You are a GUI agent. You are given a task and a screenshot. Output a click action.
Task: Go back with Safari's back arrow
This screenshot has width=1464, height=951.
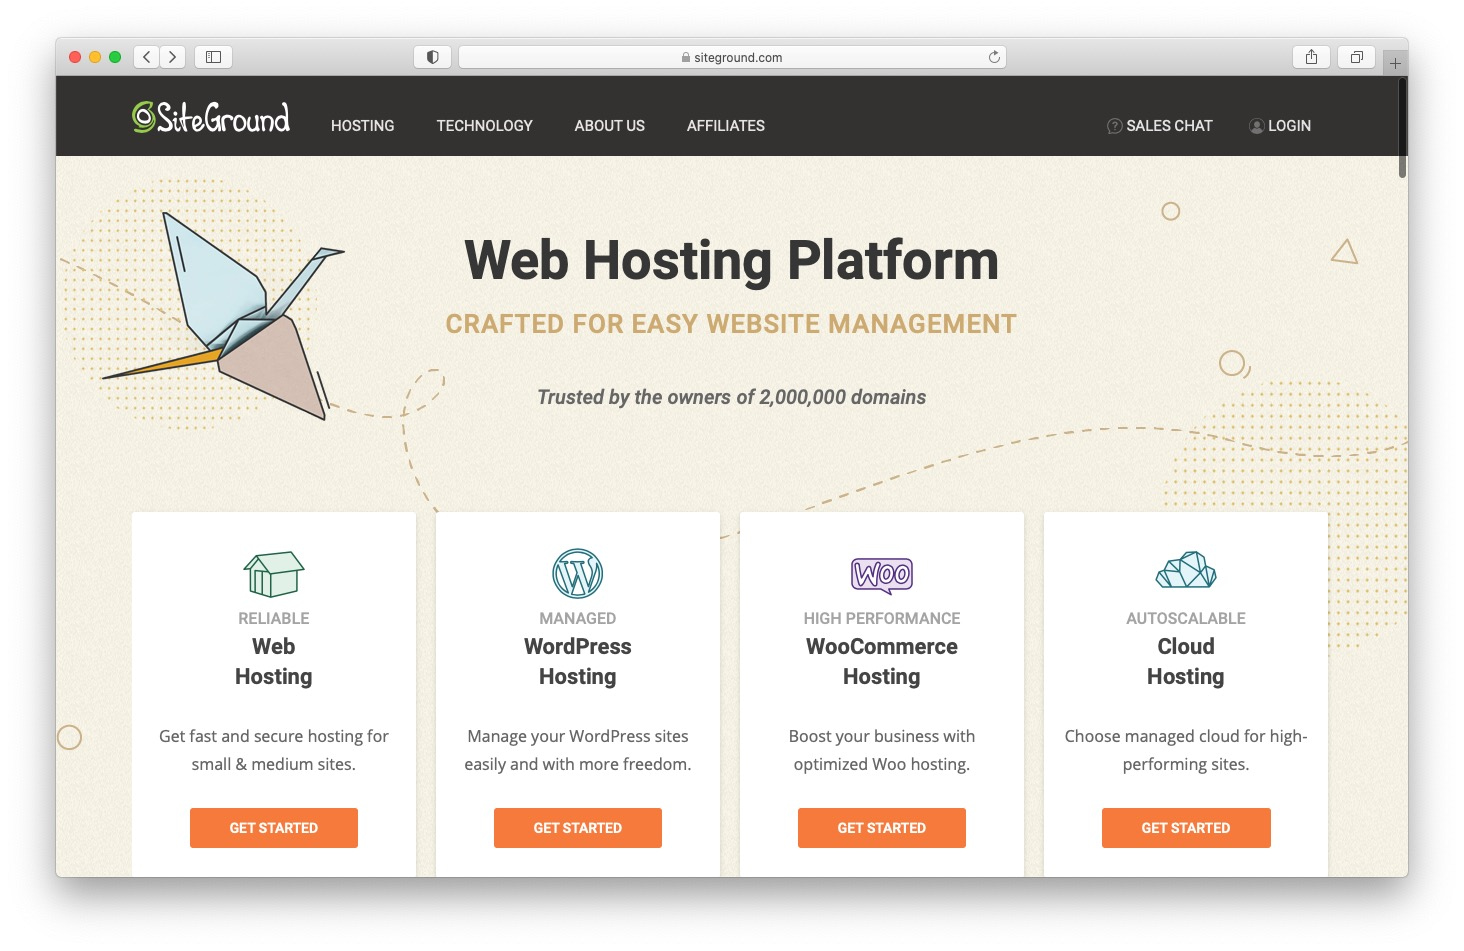coord(147,57)
